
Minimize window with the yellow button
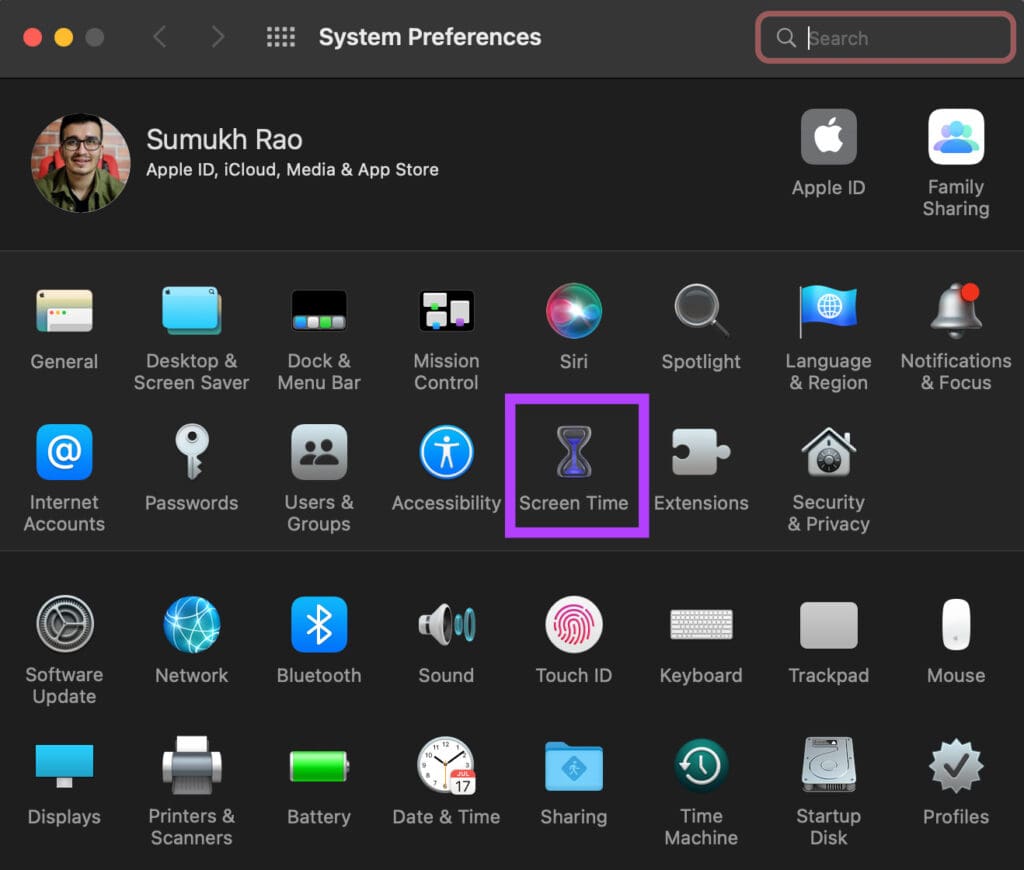[63, 37]
